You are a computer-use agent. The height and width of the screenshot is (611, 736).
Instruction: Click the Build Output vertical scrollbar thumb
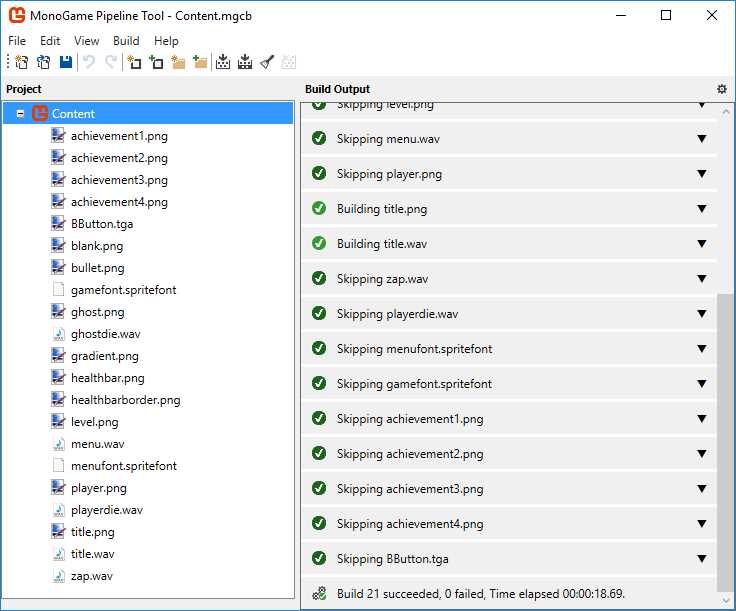point(725,443)
